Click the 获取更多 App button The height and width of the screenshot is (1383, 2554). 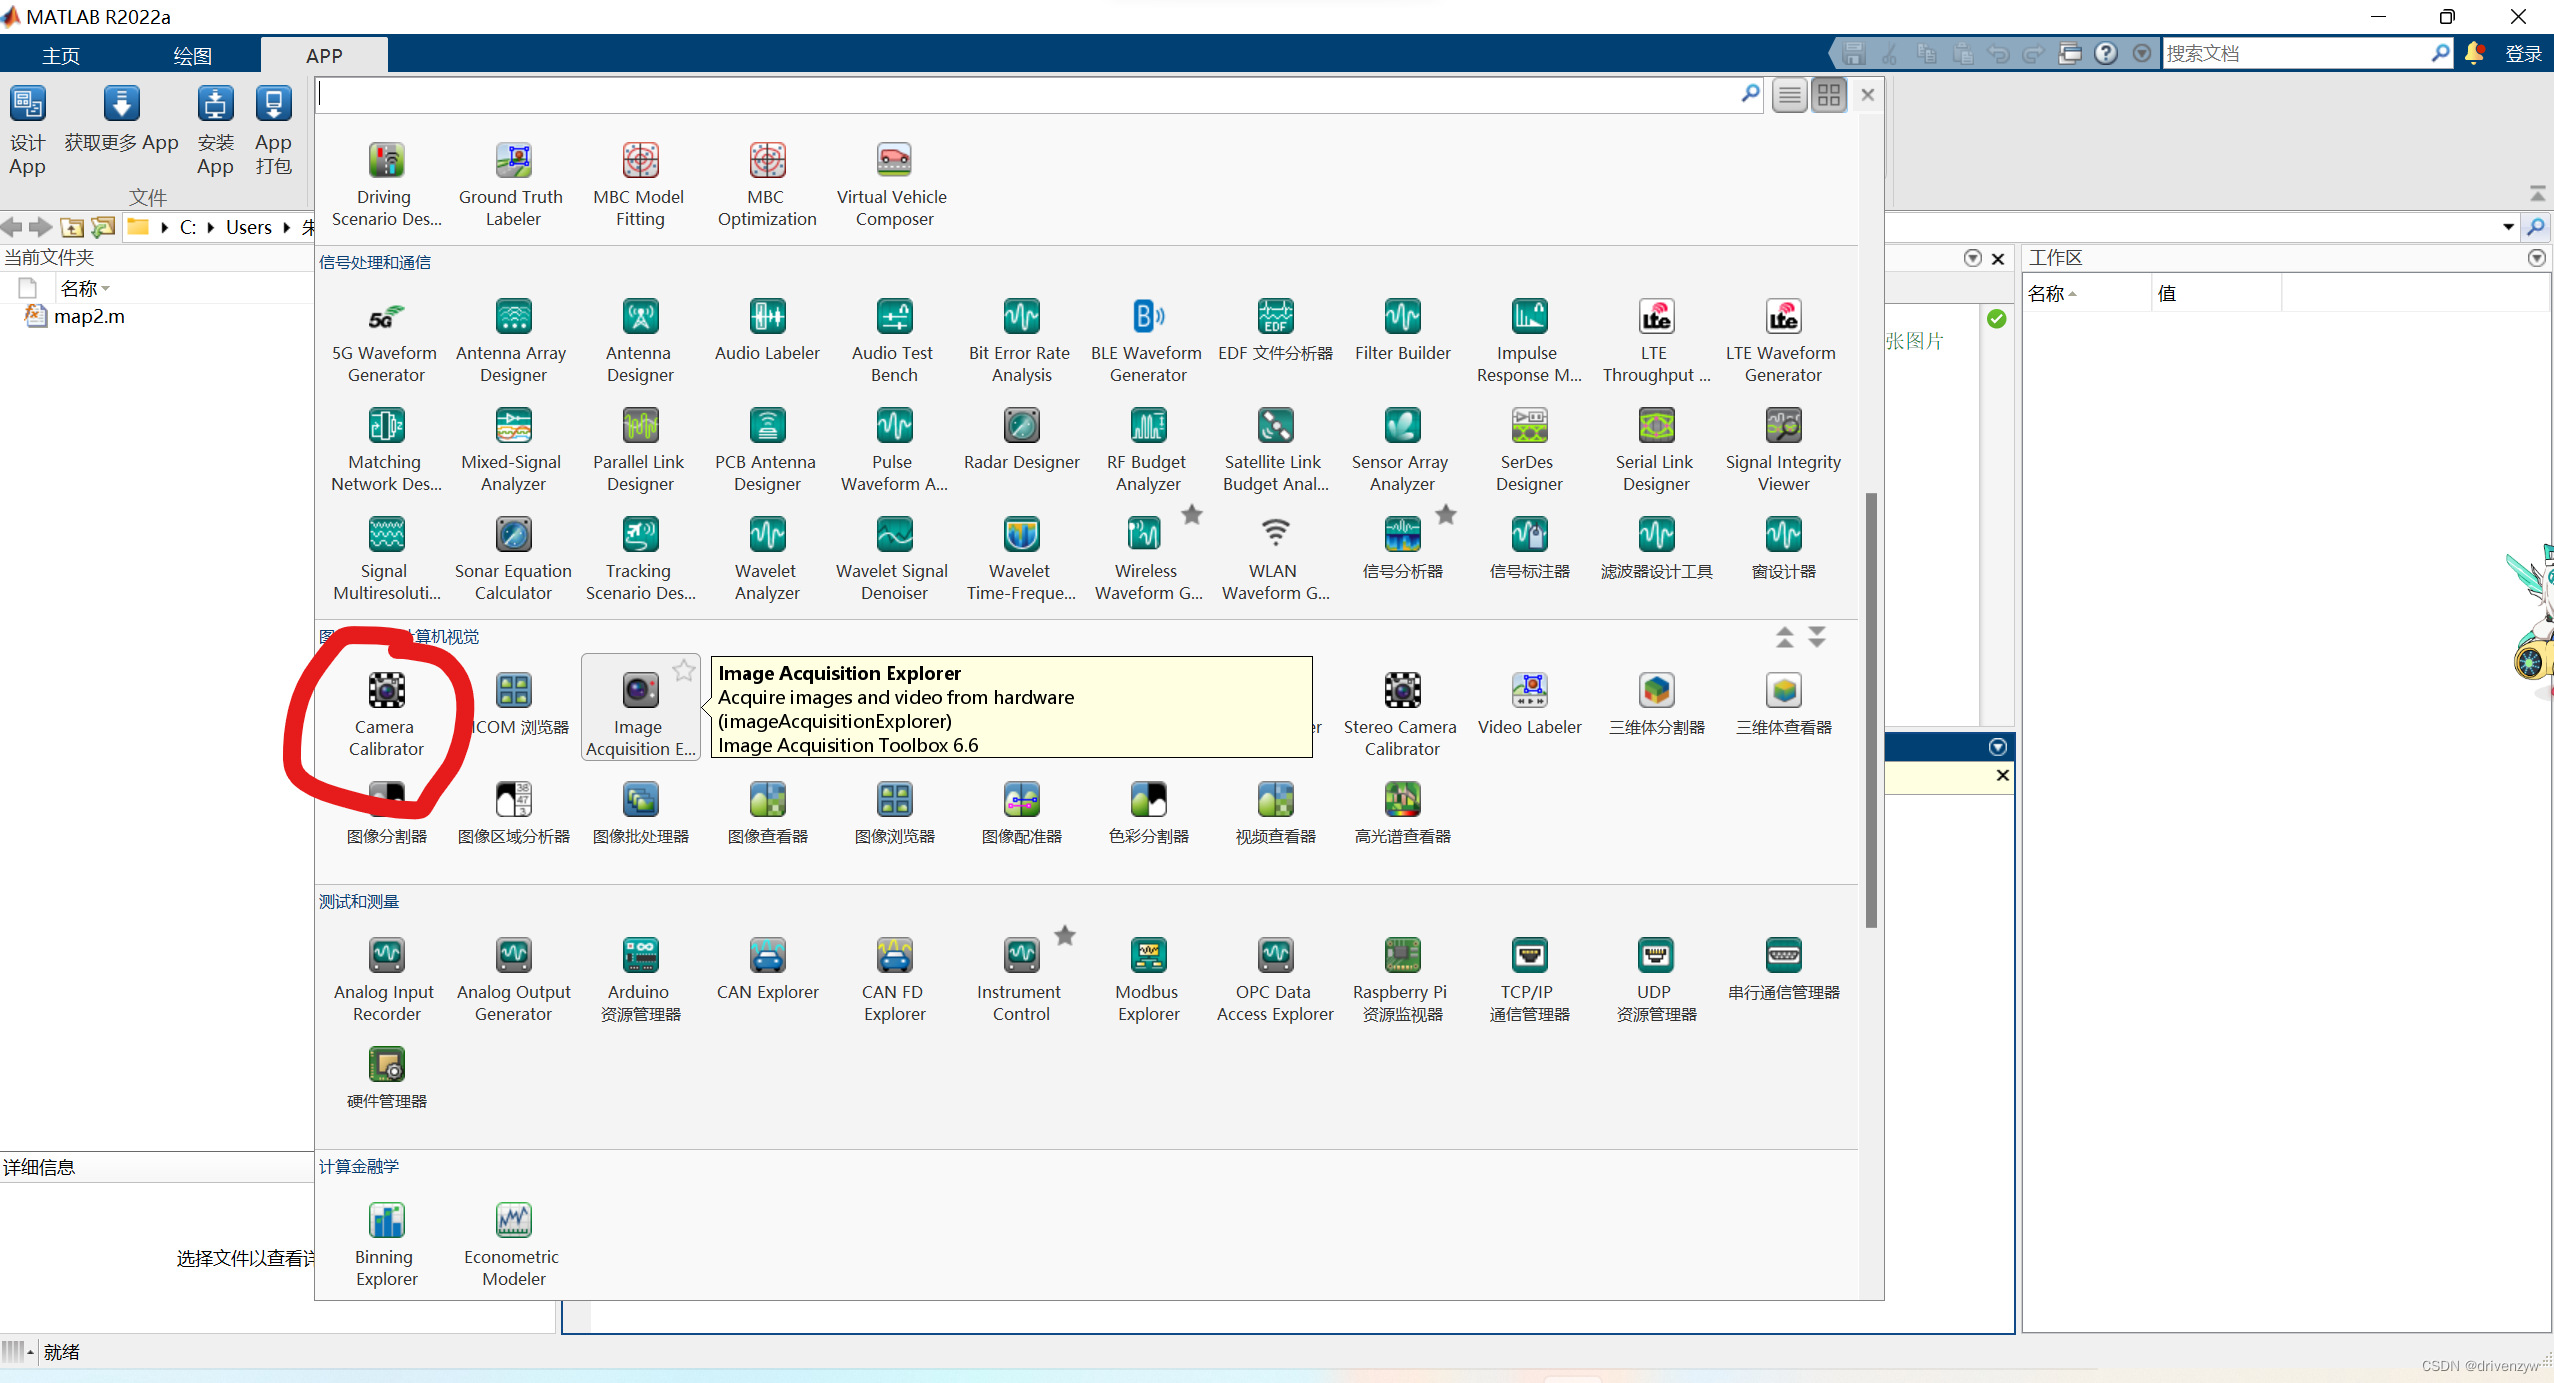tap(121, 120)
